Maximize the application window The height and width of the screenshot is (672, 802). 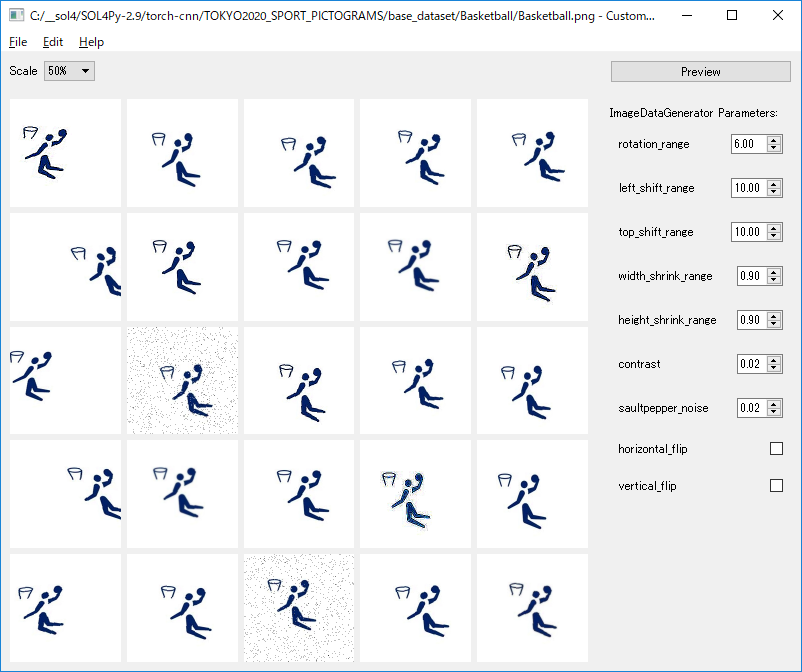coord(732,15)
